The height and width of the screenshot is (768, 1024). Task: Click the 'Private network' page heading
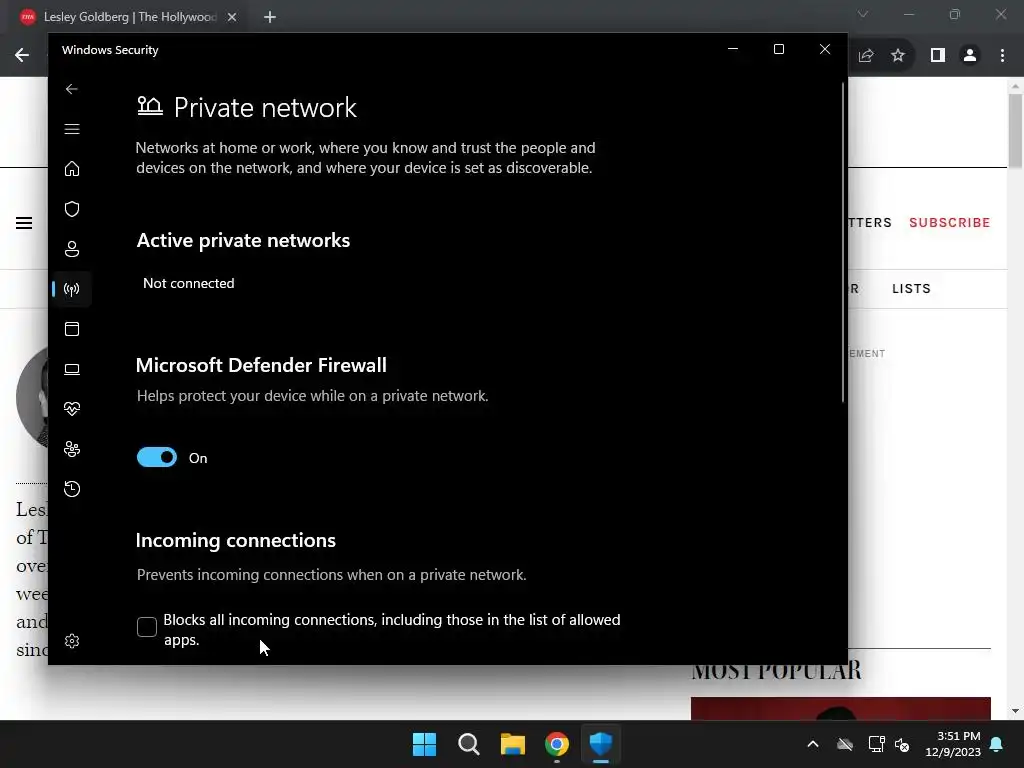coord(265,107)
